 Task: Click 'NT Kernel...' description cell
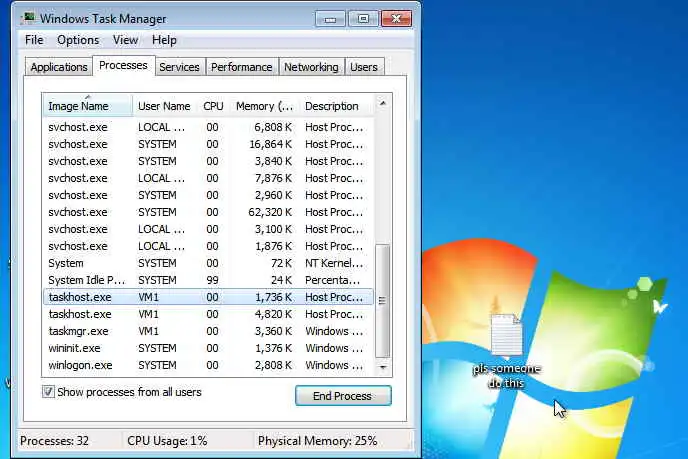click(x=334, y=263)
